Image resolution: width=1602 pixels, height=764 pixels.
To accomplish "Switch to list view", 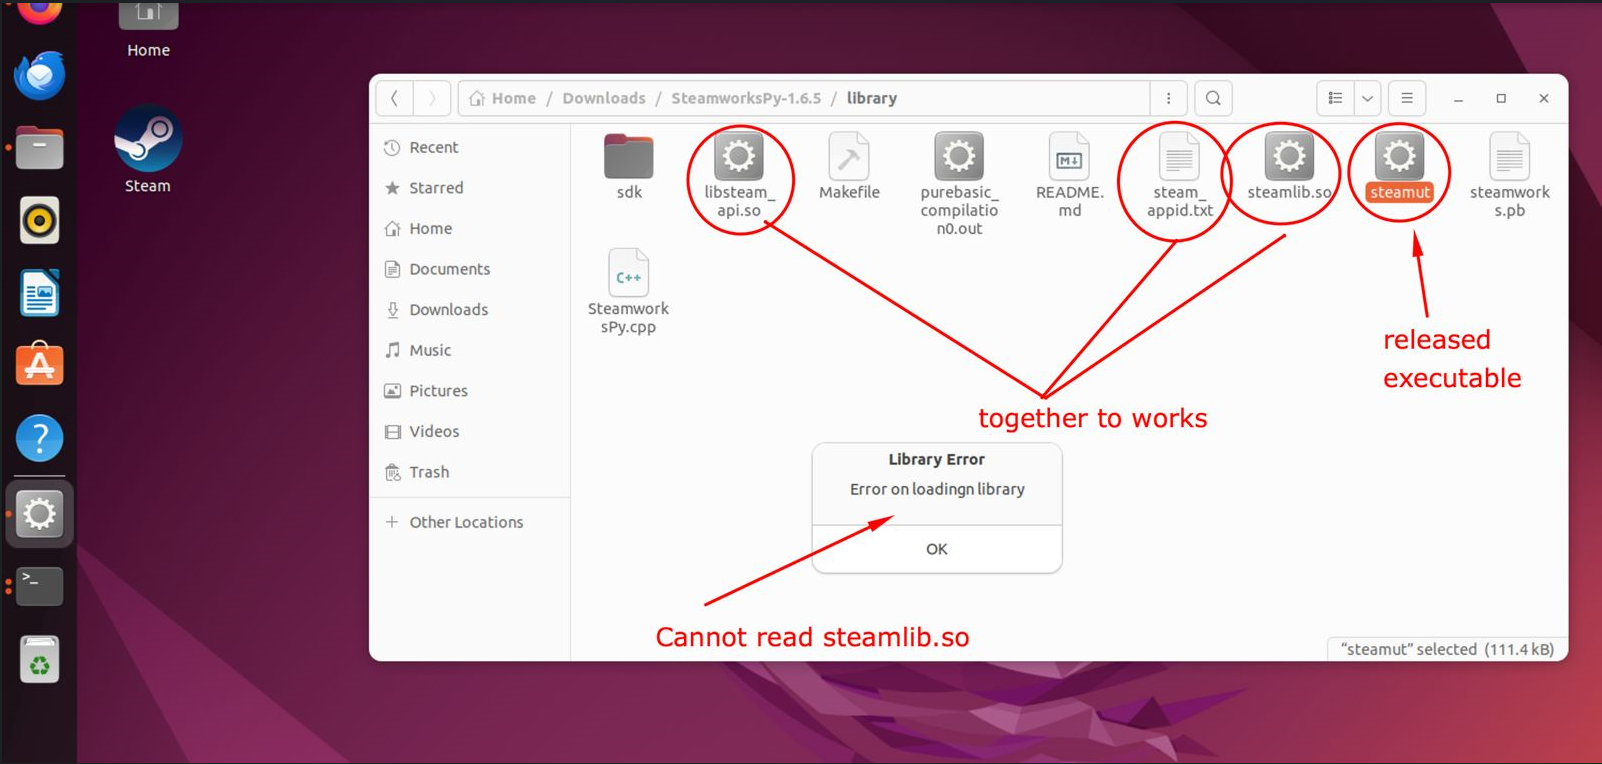I will coord(1335,98).
